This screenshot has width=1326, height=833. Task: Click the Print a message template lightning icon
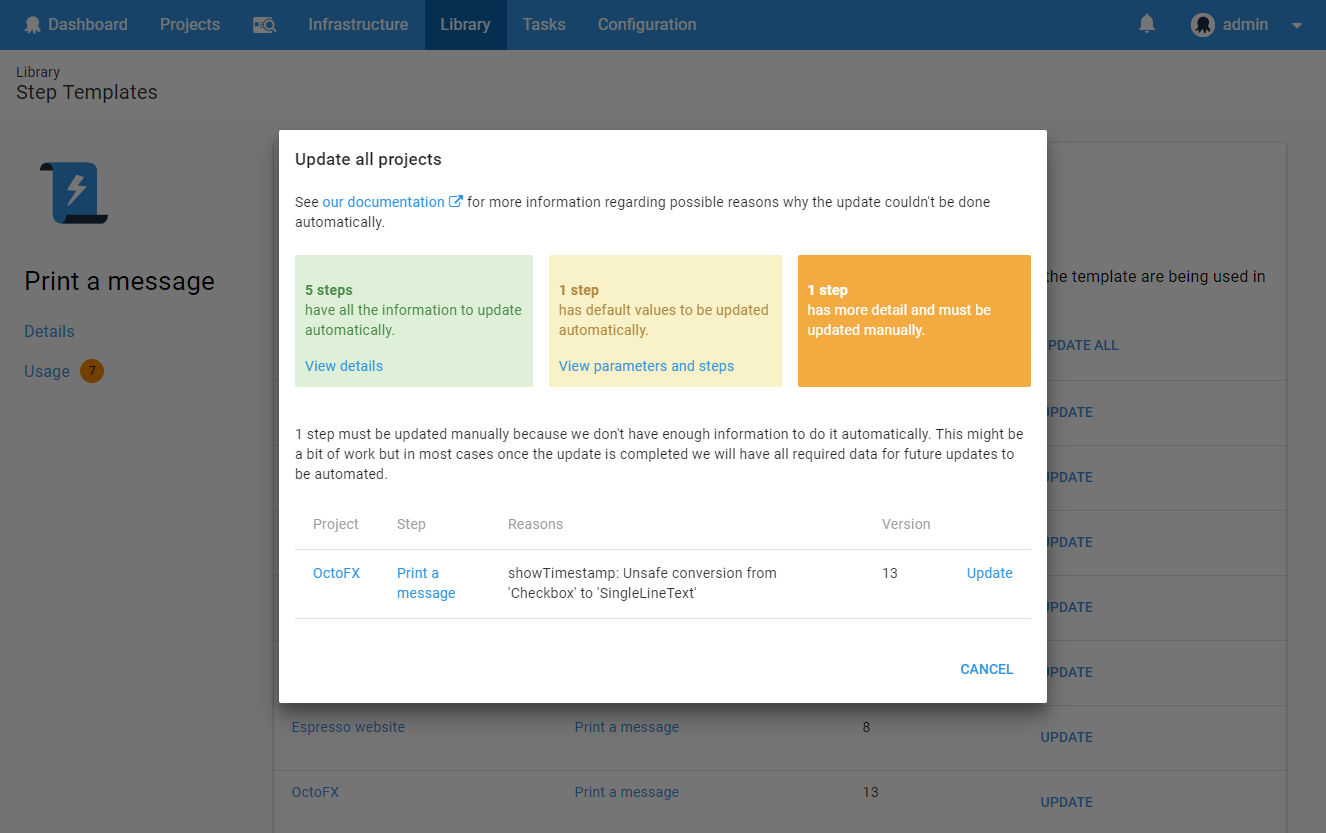click(73, 194)
